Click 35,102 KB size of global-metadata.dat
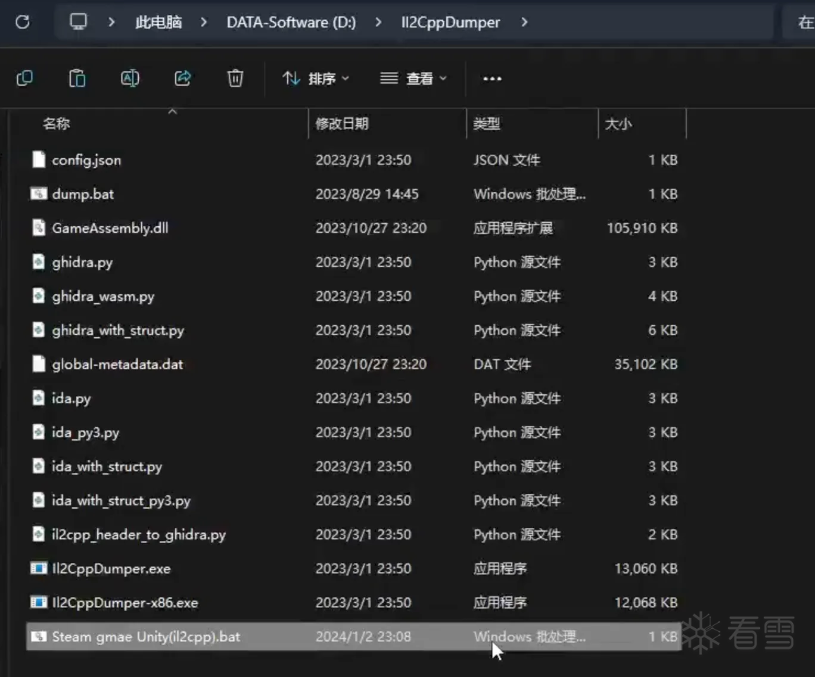The width and height of the screenshot is (815, 677). [x=646, y=364]
